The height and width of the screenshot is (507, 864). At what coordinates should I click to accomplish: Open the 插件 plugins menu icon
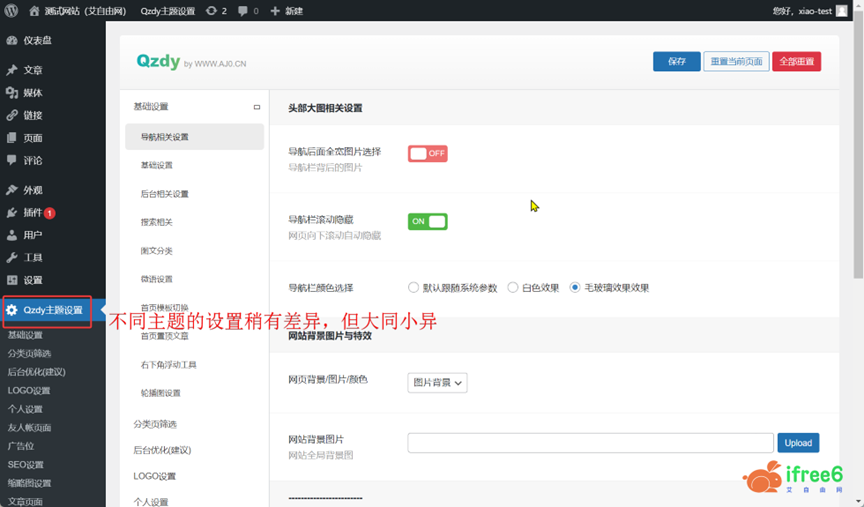(x=12, y=213)
